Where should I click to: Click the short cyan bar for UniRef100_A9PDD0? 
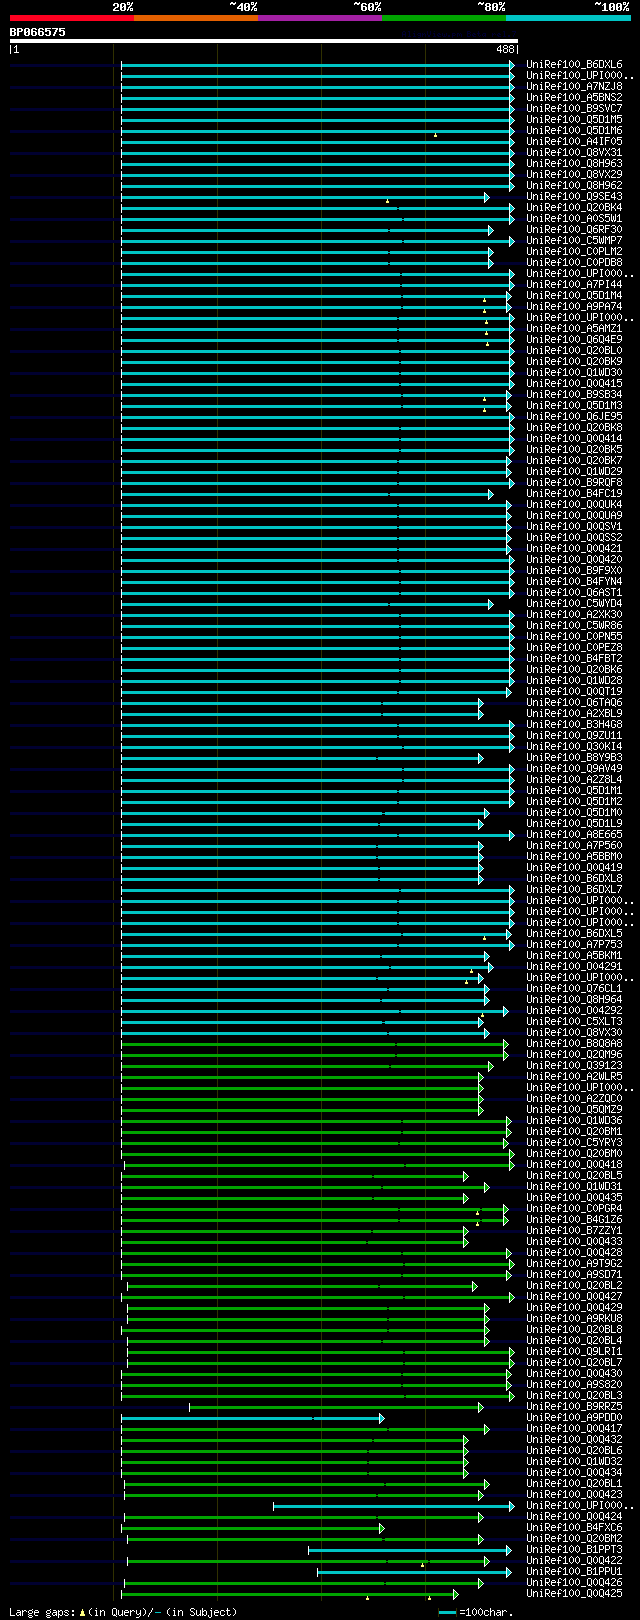[x=251, y=1418]
